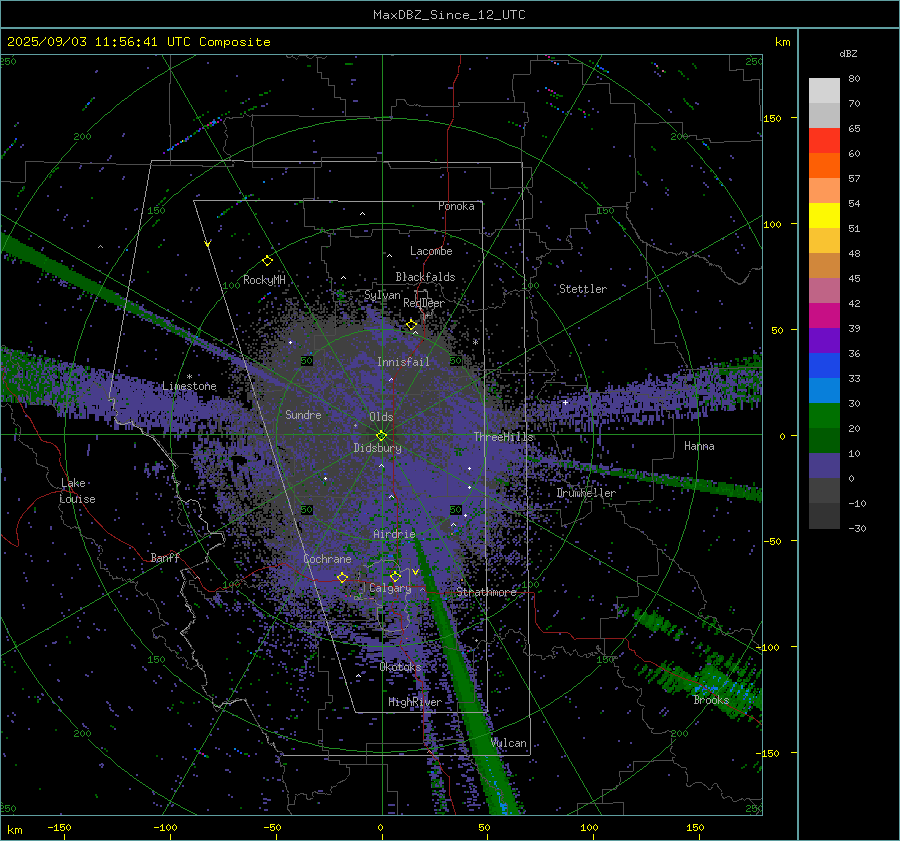Click the Innisfail city label

coord(403,362)
